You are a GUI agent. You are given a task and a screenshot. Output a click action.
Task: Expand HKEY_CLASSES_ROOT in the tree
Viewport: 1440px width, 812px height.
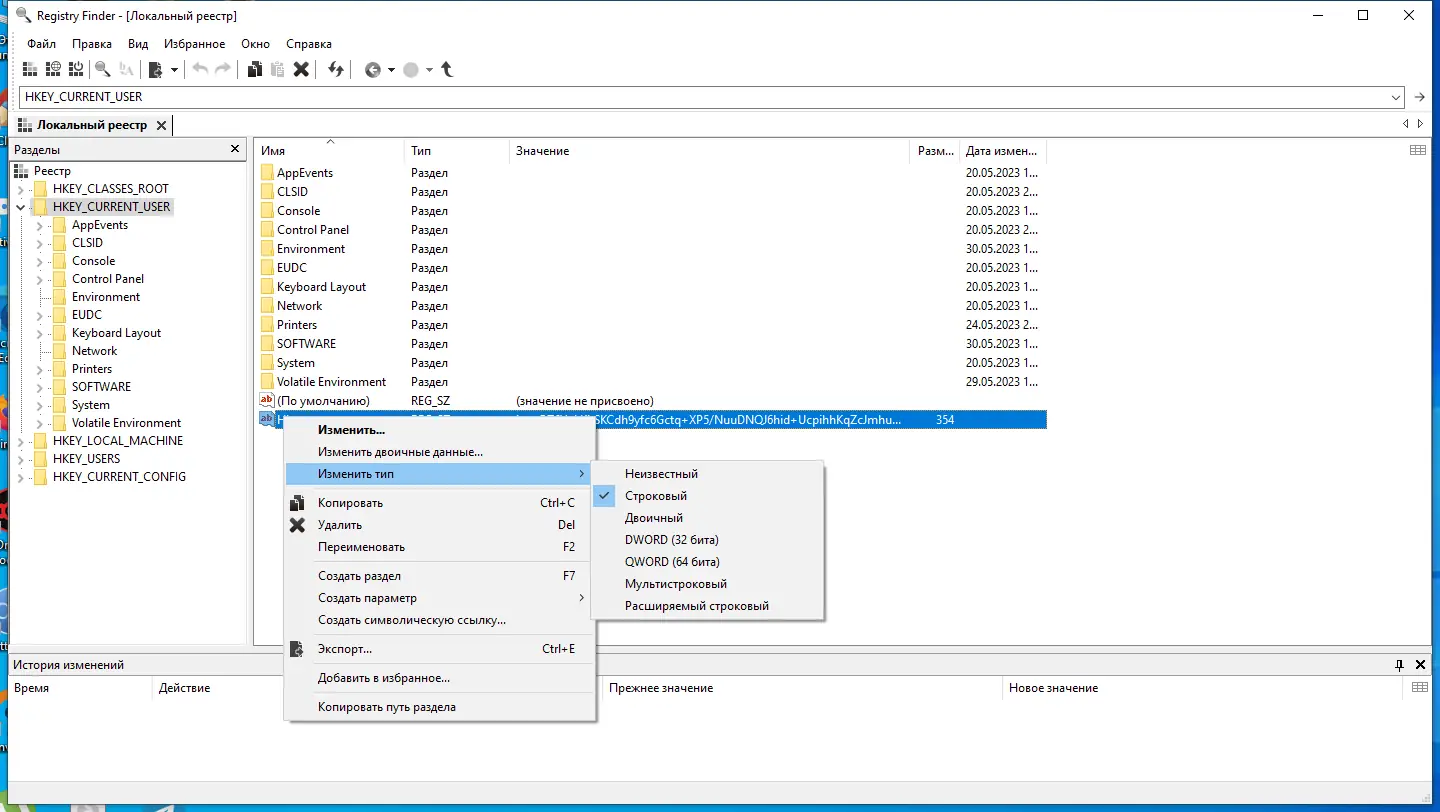(21, 189)
